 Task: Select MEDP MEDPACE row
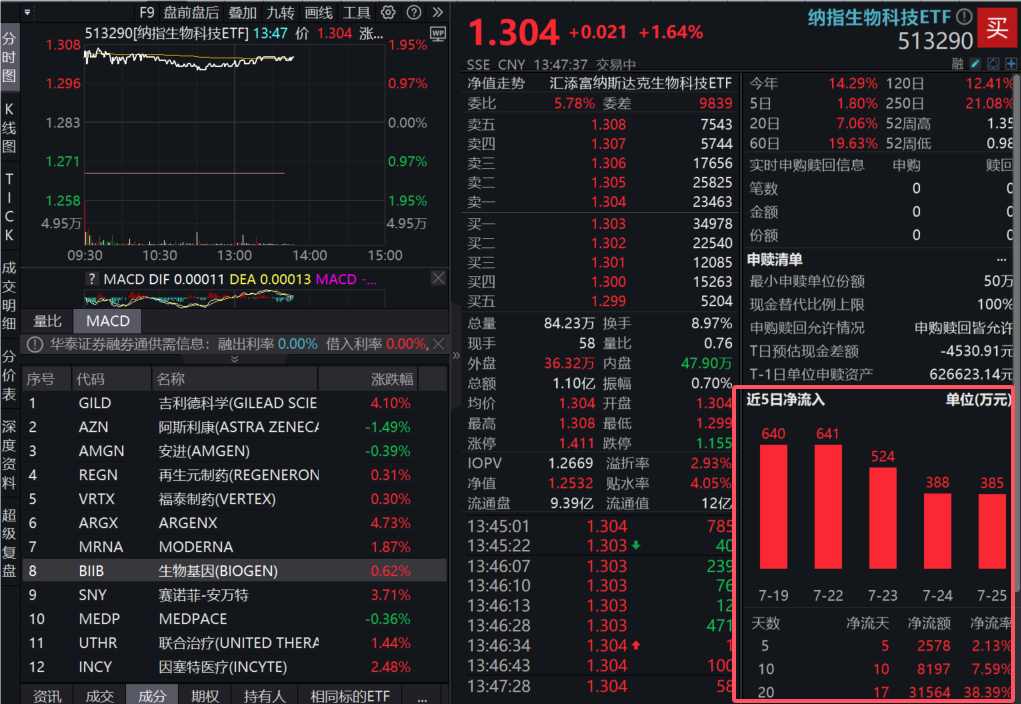click(x=234, y=619)
